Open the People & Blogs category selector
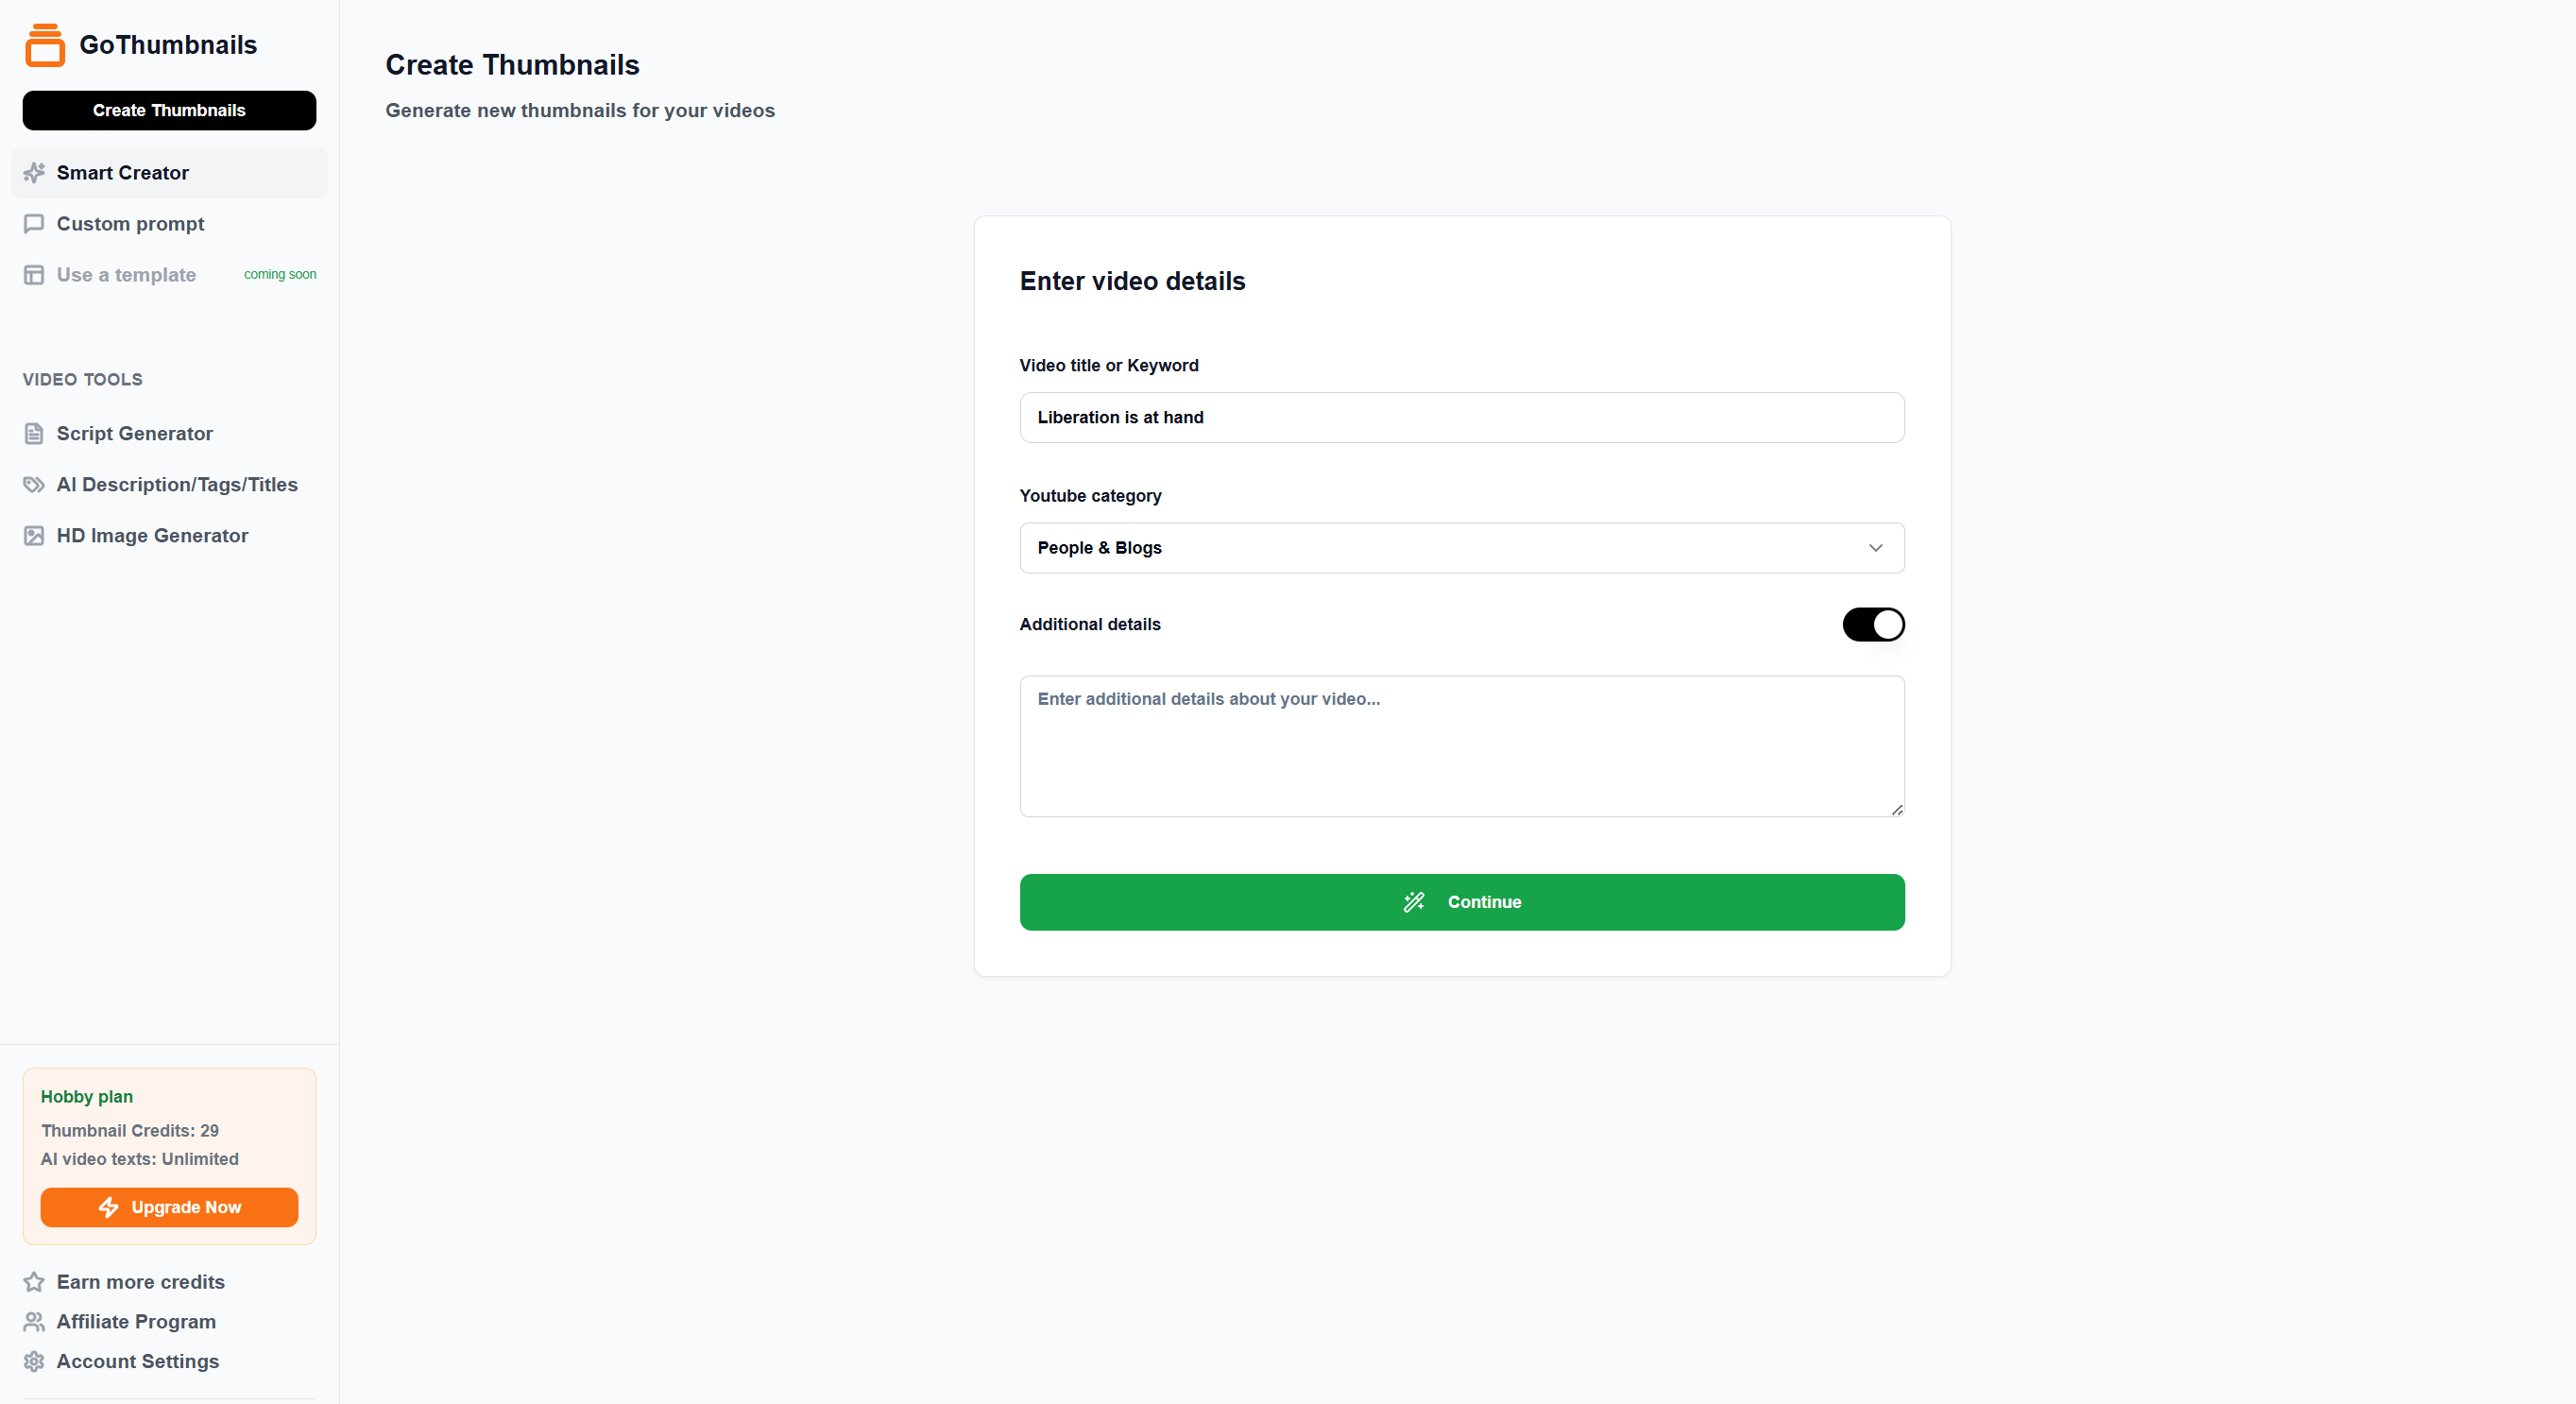Screen dimensions: 2576x1404 click(1461, 548)
